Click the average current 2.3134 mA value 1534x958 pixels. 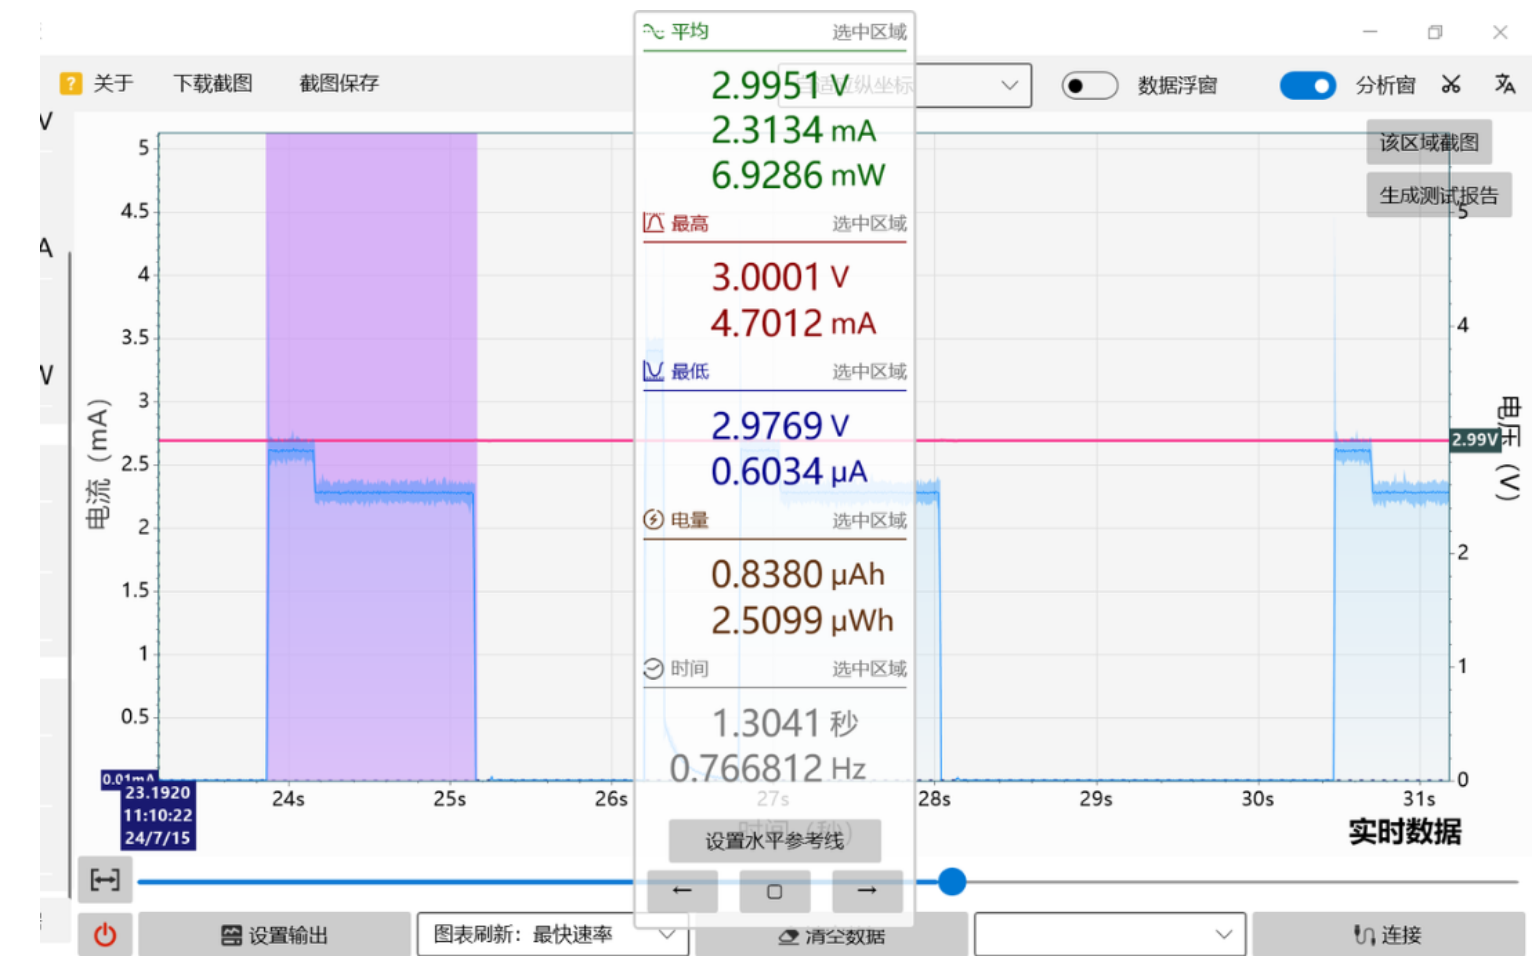(793, 130)
